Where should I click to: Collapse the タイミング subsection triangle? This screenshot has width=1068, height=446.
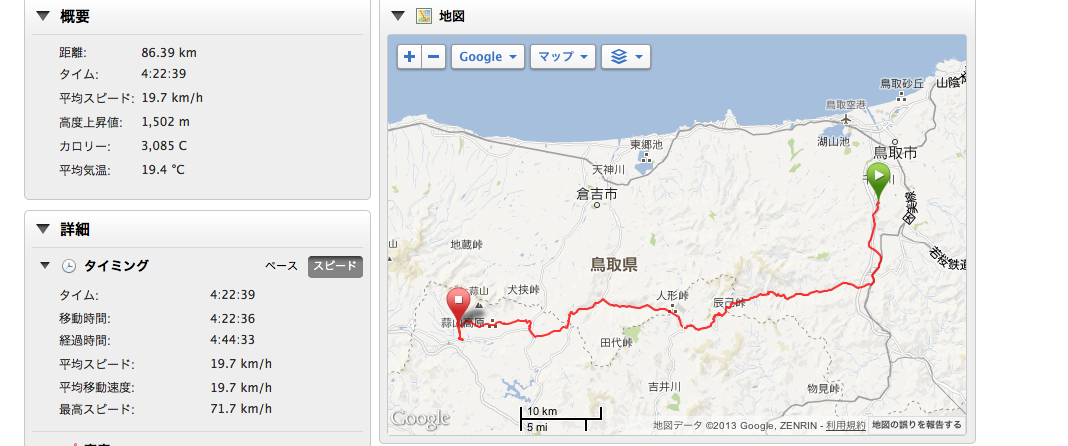tap(45, 266)
